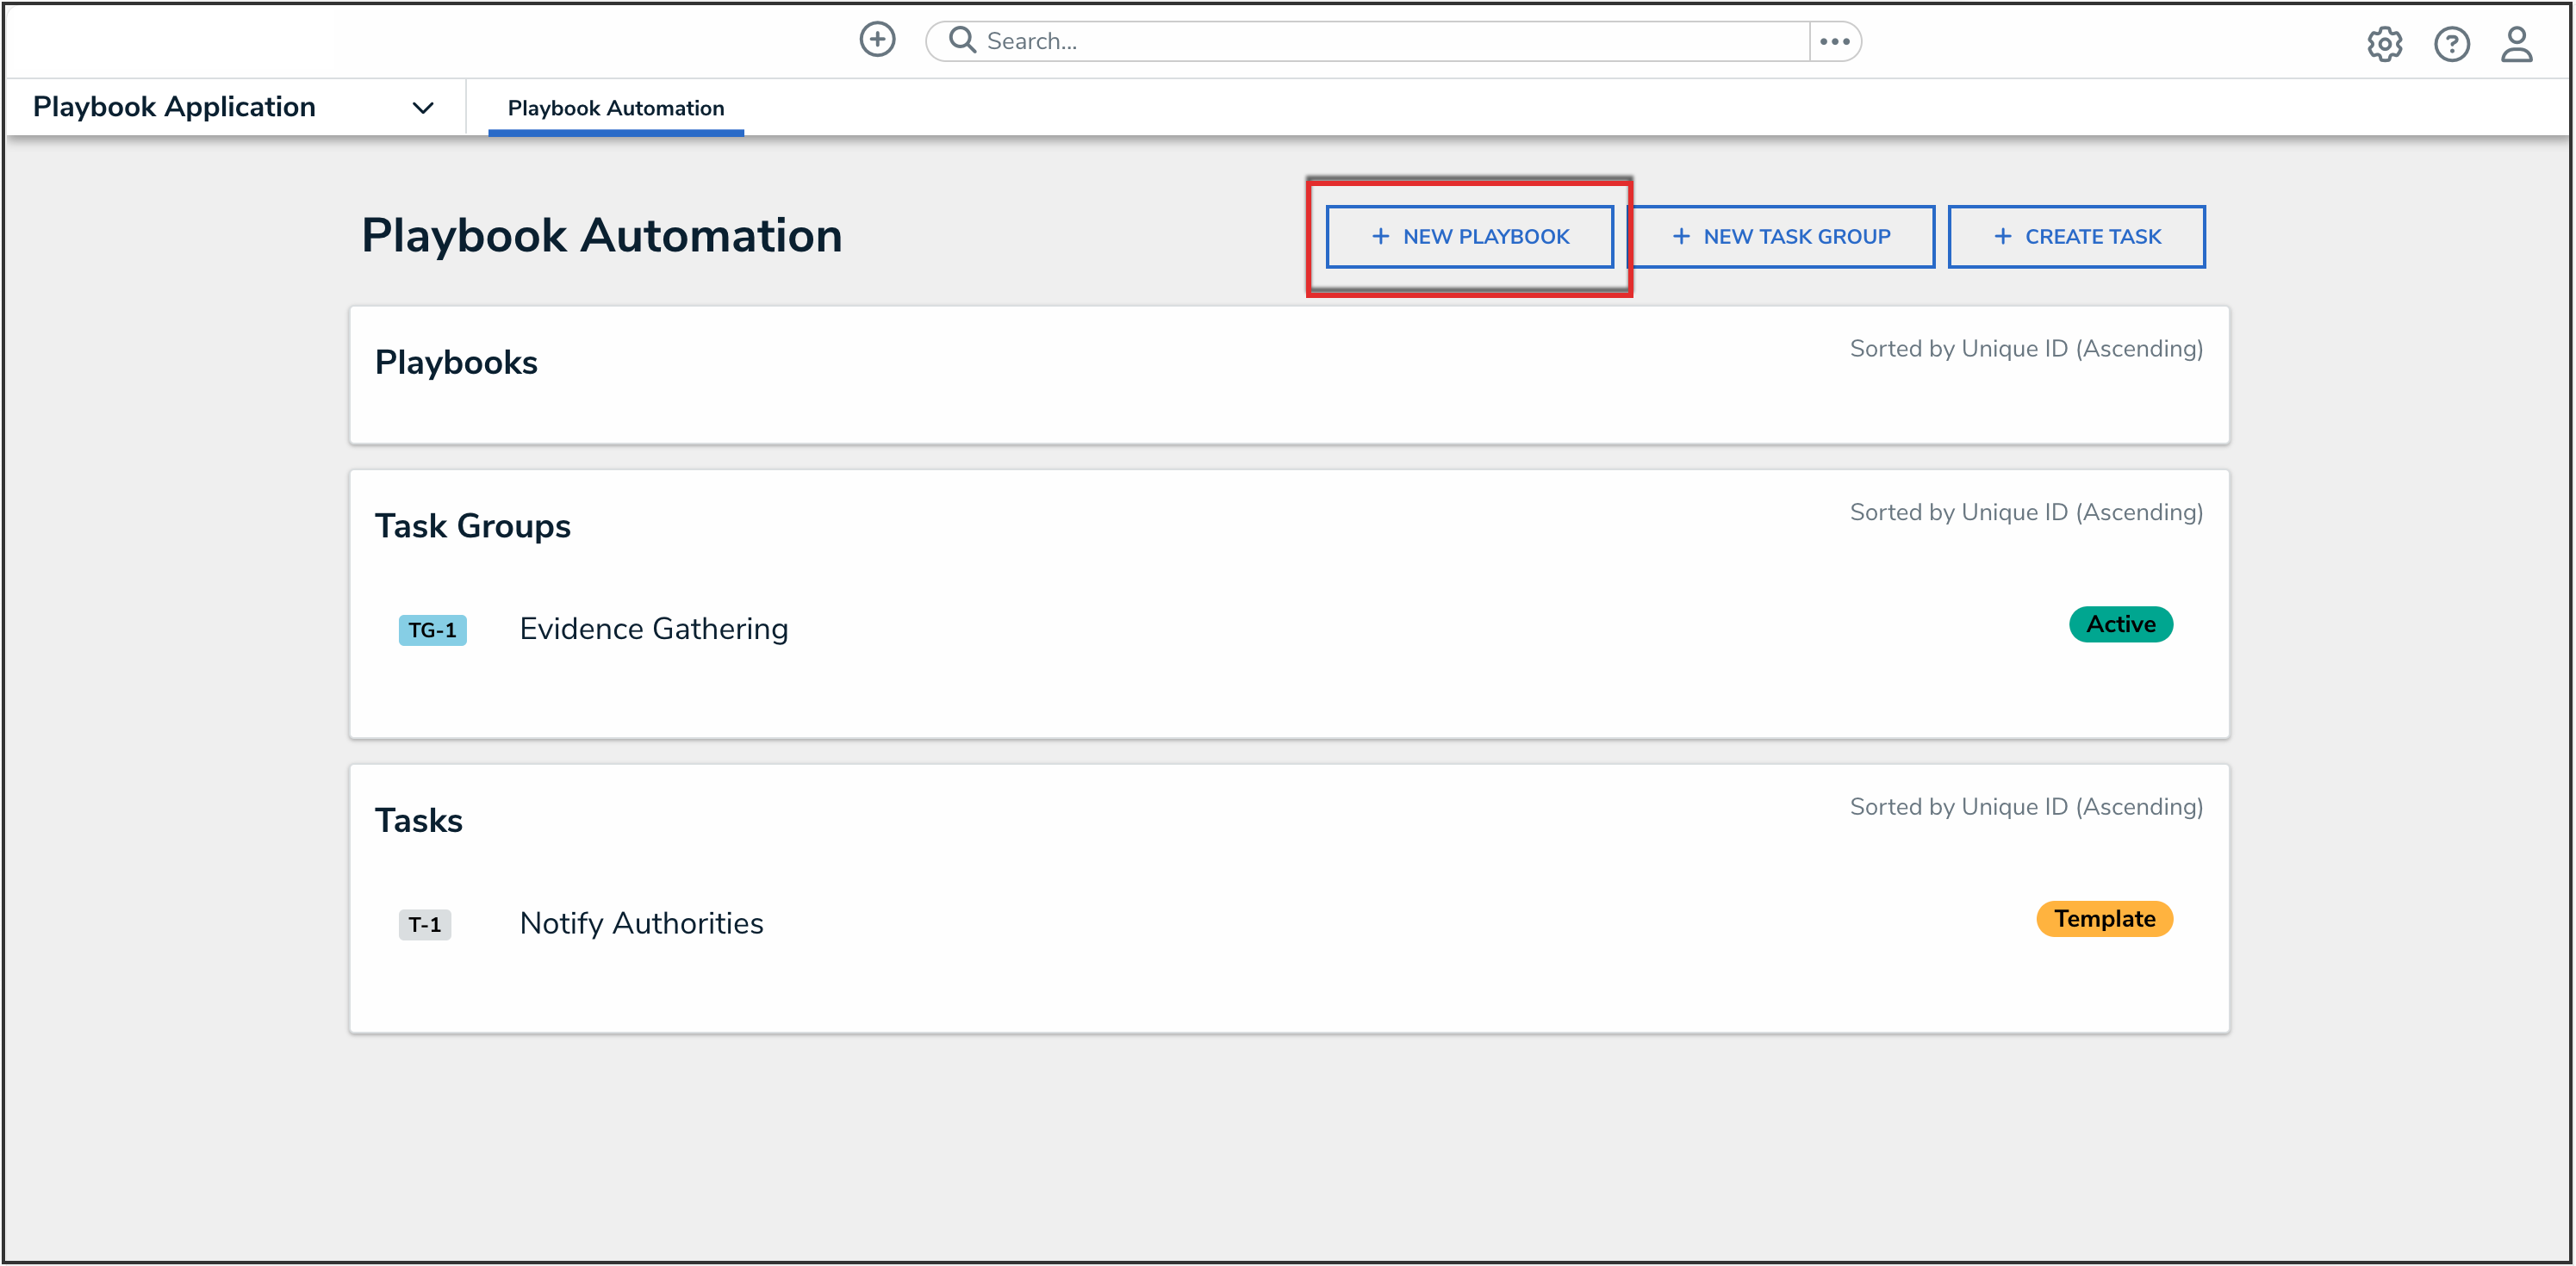Image resolution: width=2576 pixels, height=1266 pixels.
Task: Click the magnifying glass search icon
Action: [962, 40]
